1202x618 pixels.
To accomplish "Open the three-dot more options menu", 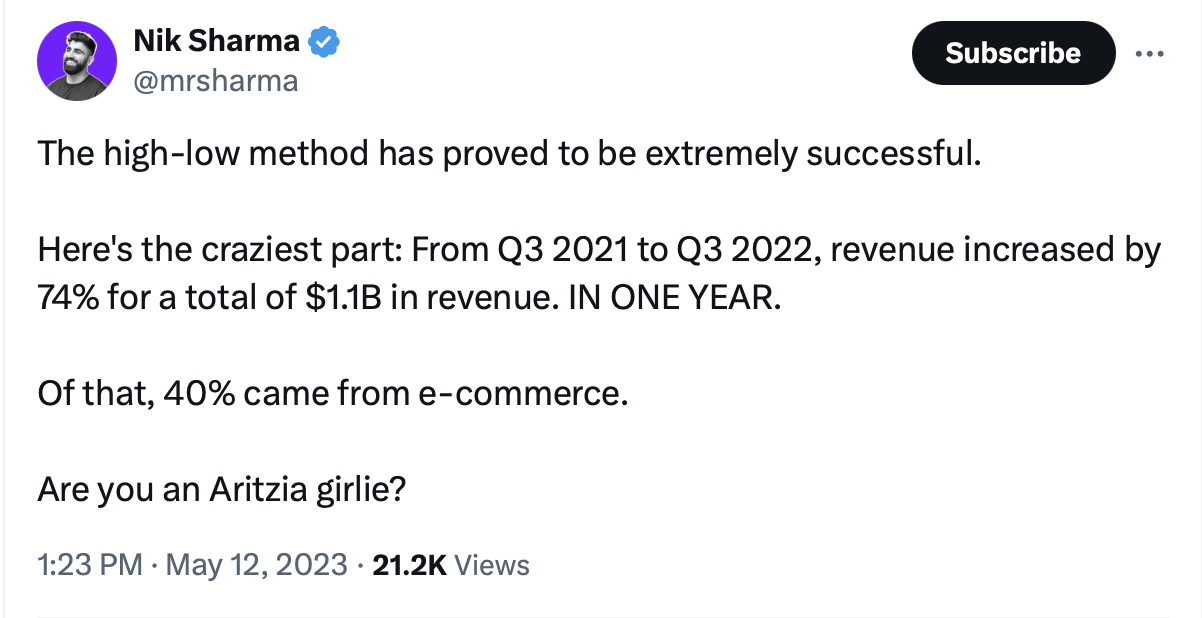I will 1150,52.
